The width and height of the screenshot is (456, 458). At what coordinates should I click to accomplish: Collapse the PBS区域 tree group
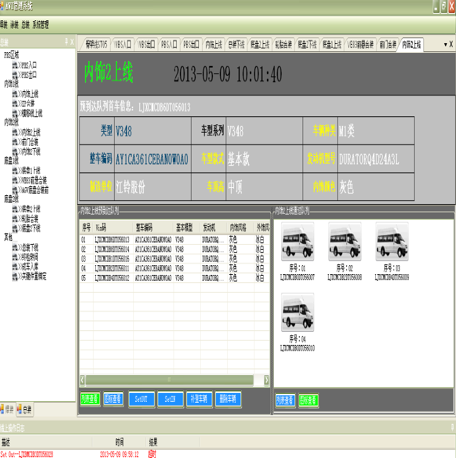(12, 55)
